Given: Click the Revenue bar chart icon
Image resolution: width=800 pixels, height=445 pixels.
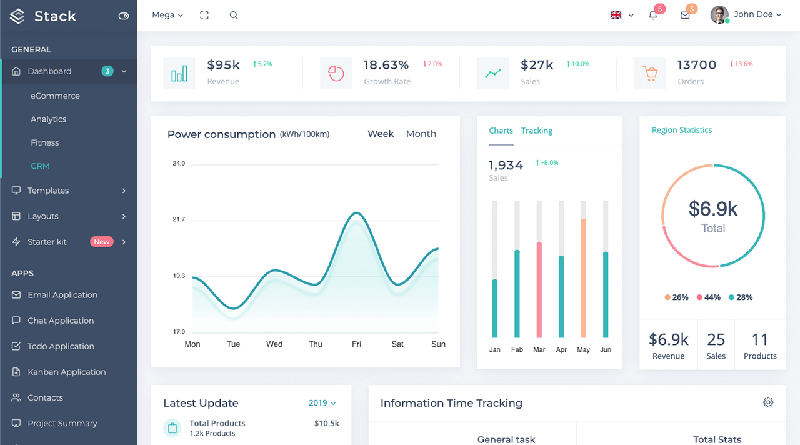Looking at the screenshot, I should coord(180,73).
